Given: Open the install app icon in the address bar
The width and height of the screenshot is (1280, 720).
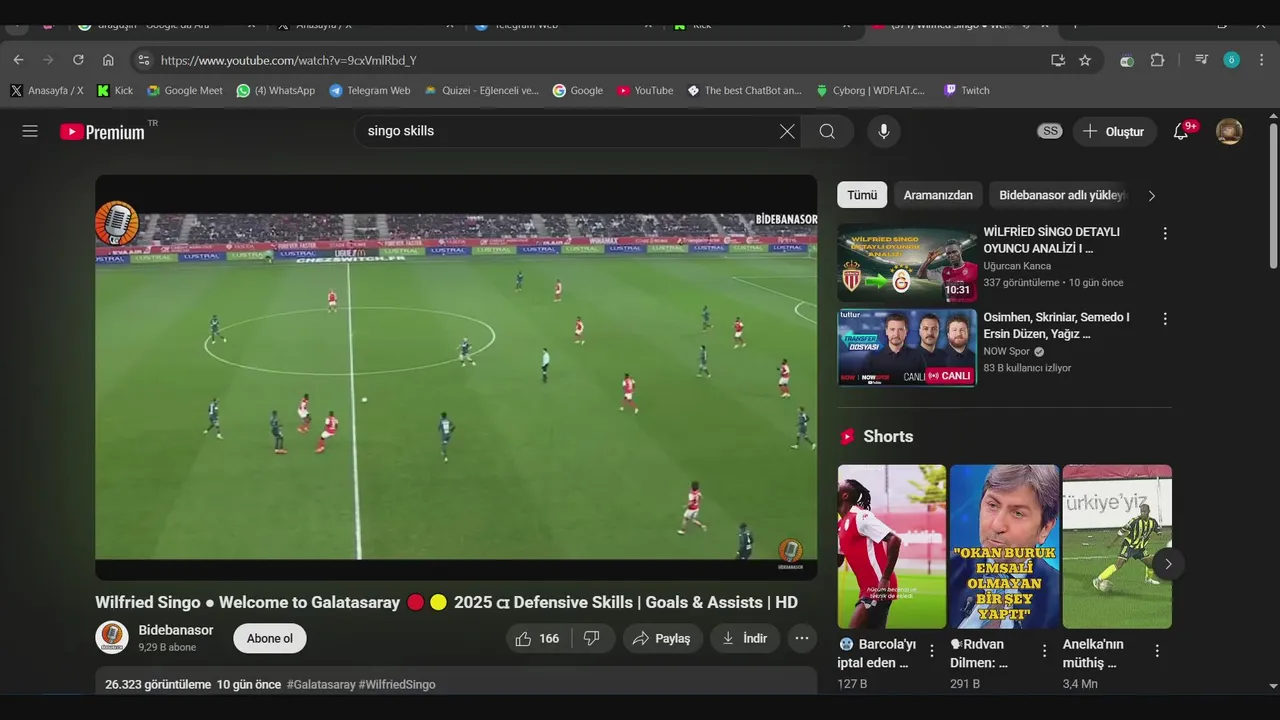Looking at the screenshot, I should pos(1058,60).
